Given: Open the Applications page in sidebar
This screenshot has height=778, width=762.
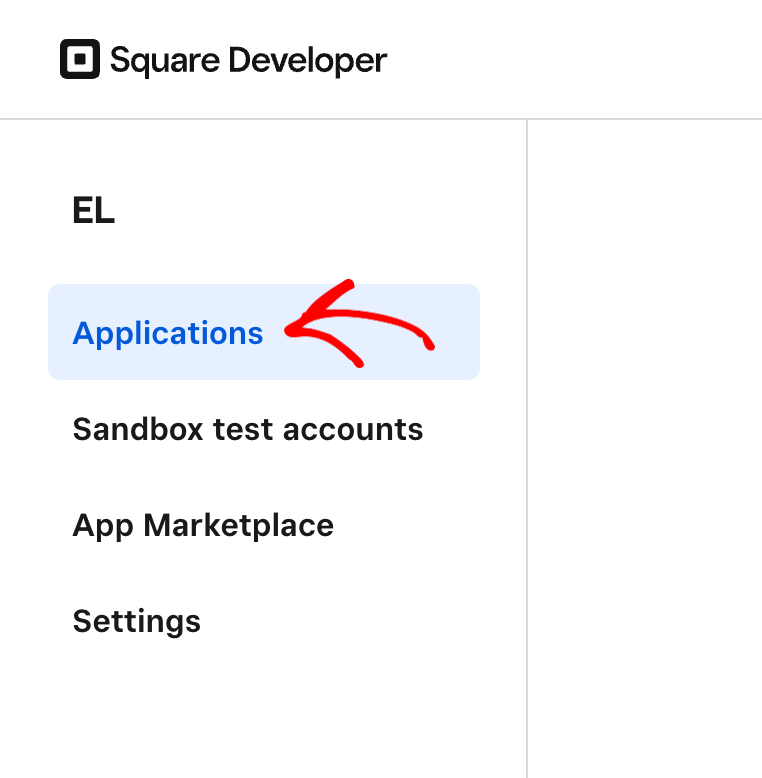Looking at the screenshot, I should click(x=167, y=333).
